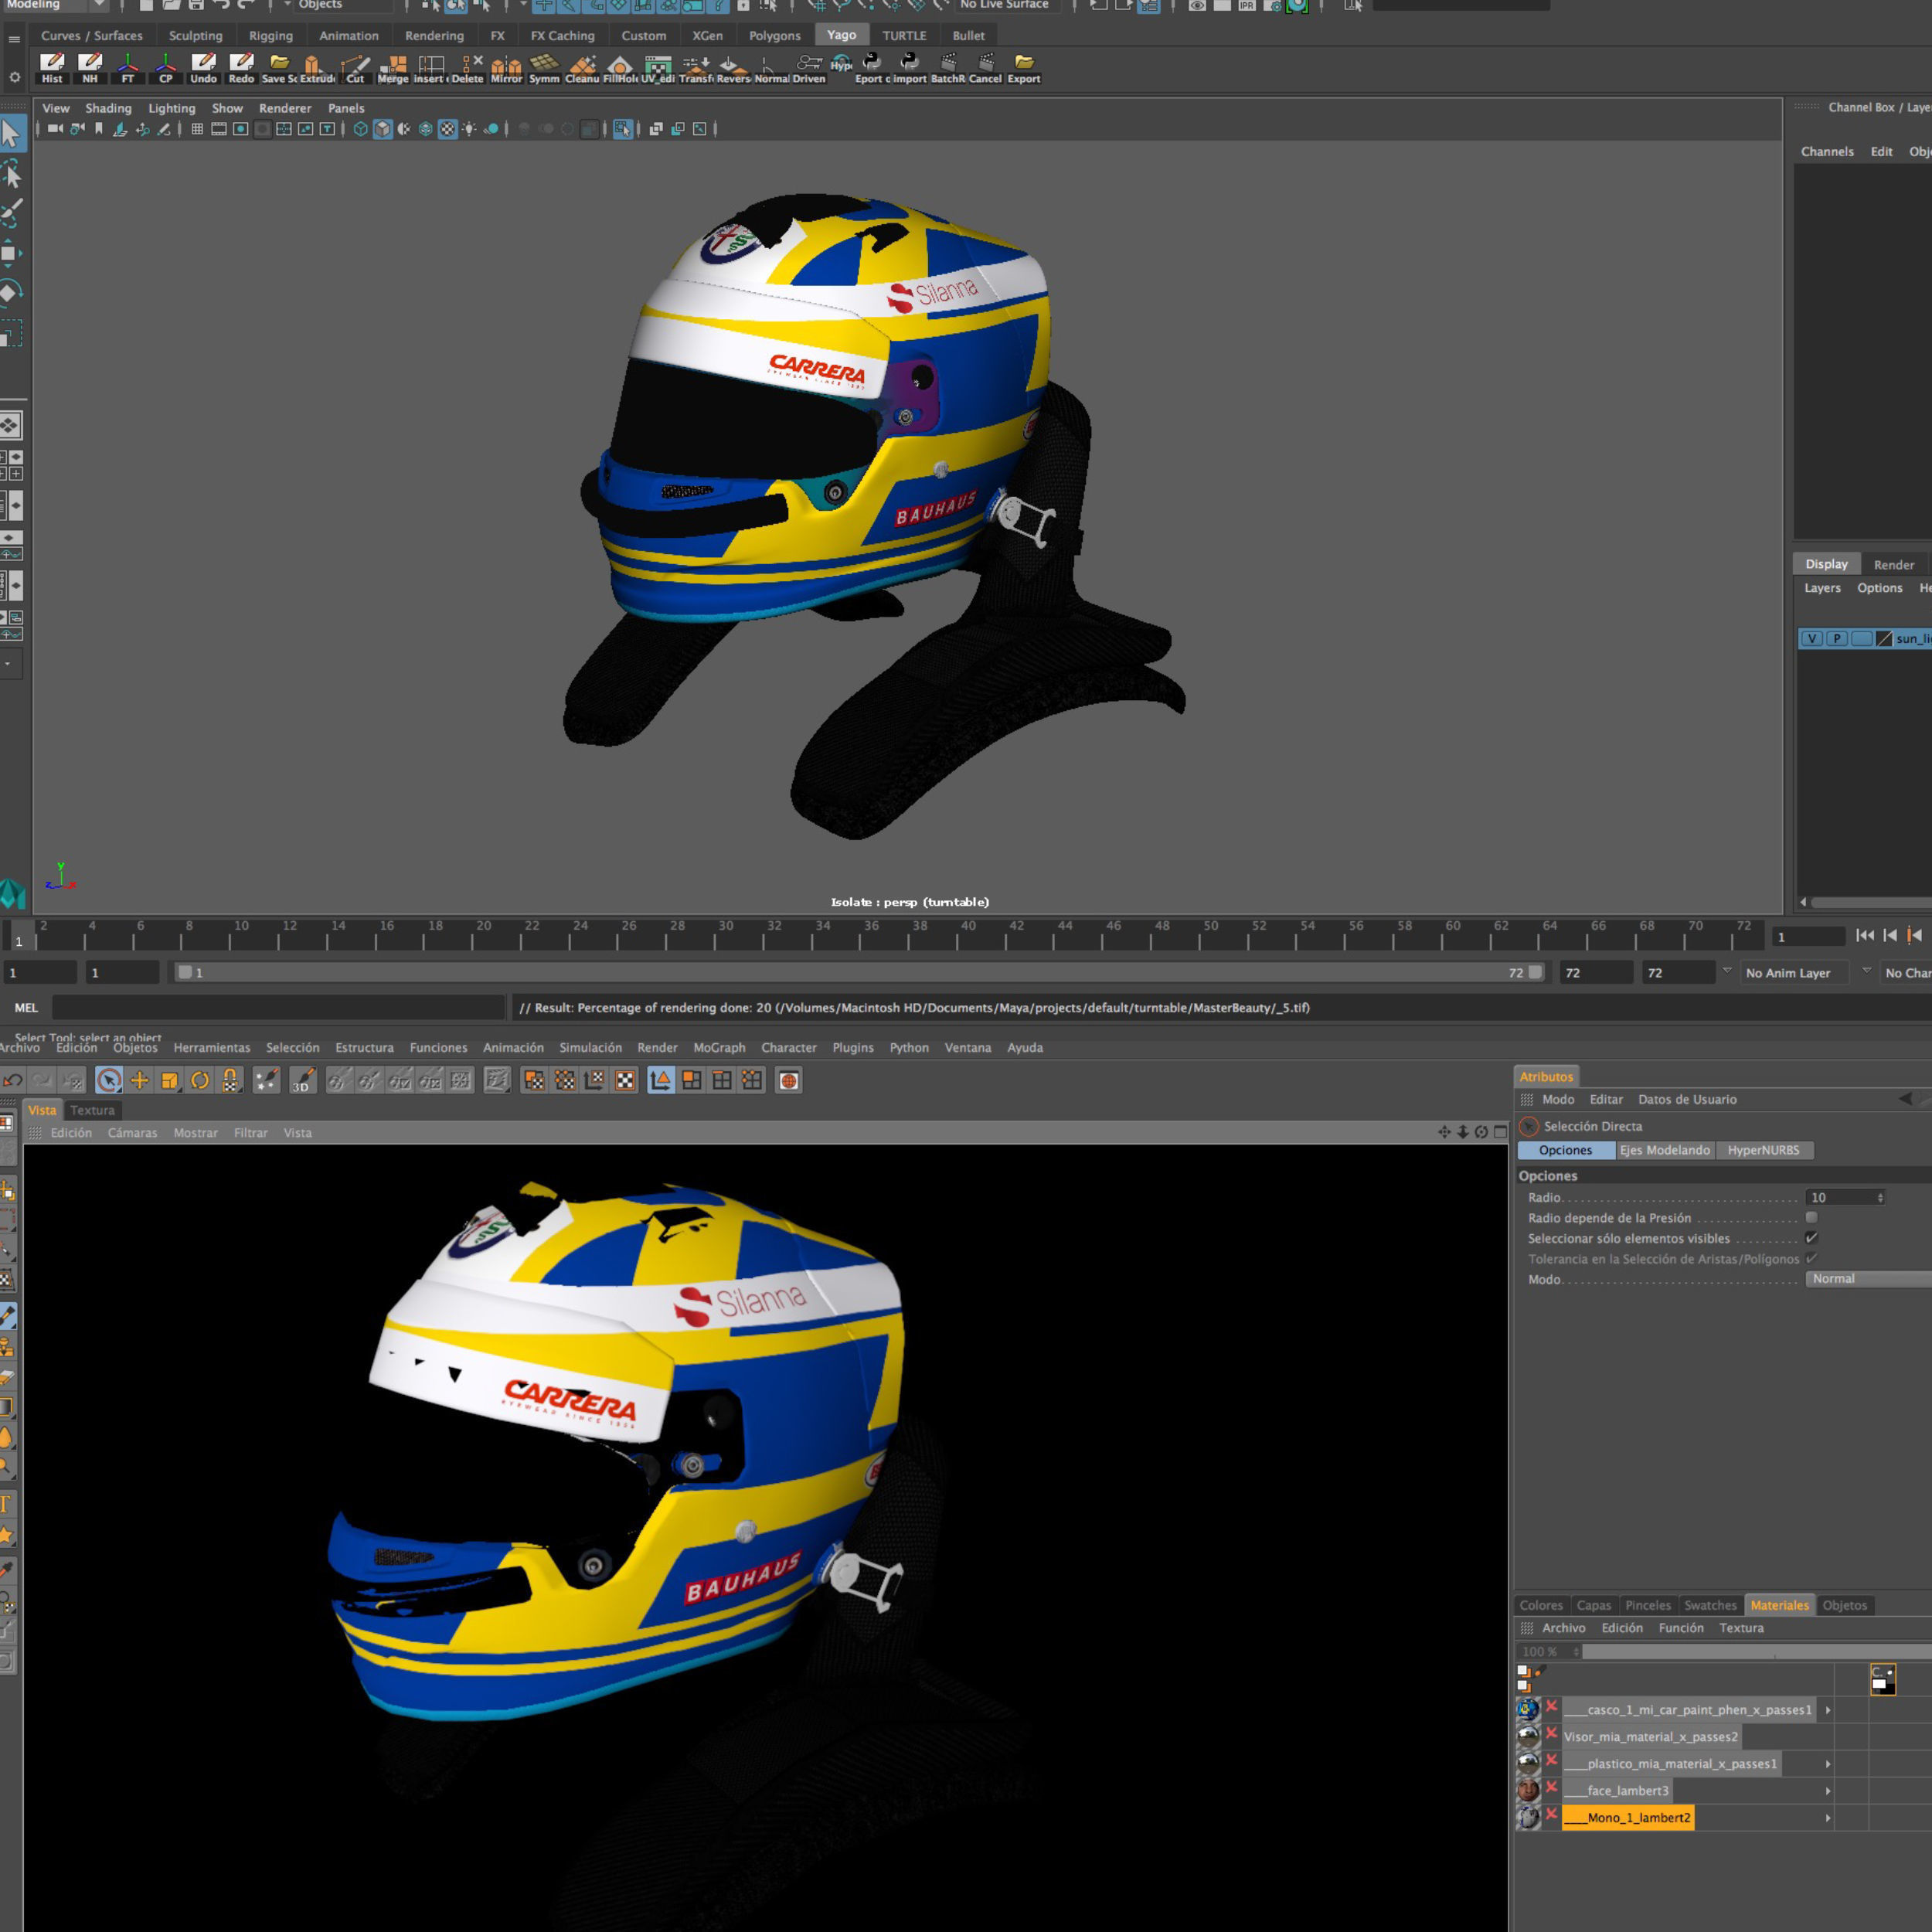Open the Shading viewport menu

click(x=108, y=108)
